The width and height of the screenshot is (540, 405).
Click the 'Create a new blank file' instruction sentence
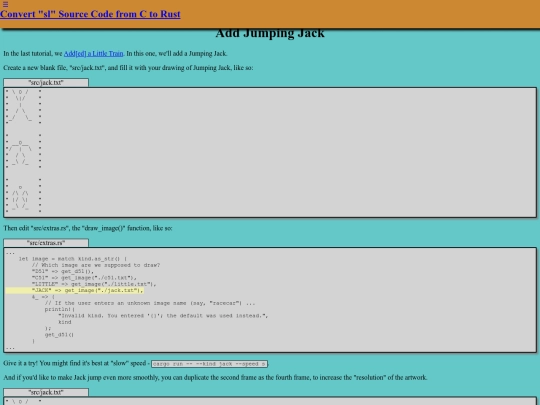[x=128, y=68]
